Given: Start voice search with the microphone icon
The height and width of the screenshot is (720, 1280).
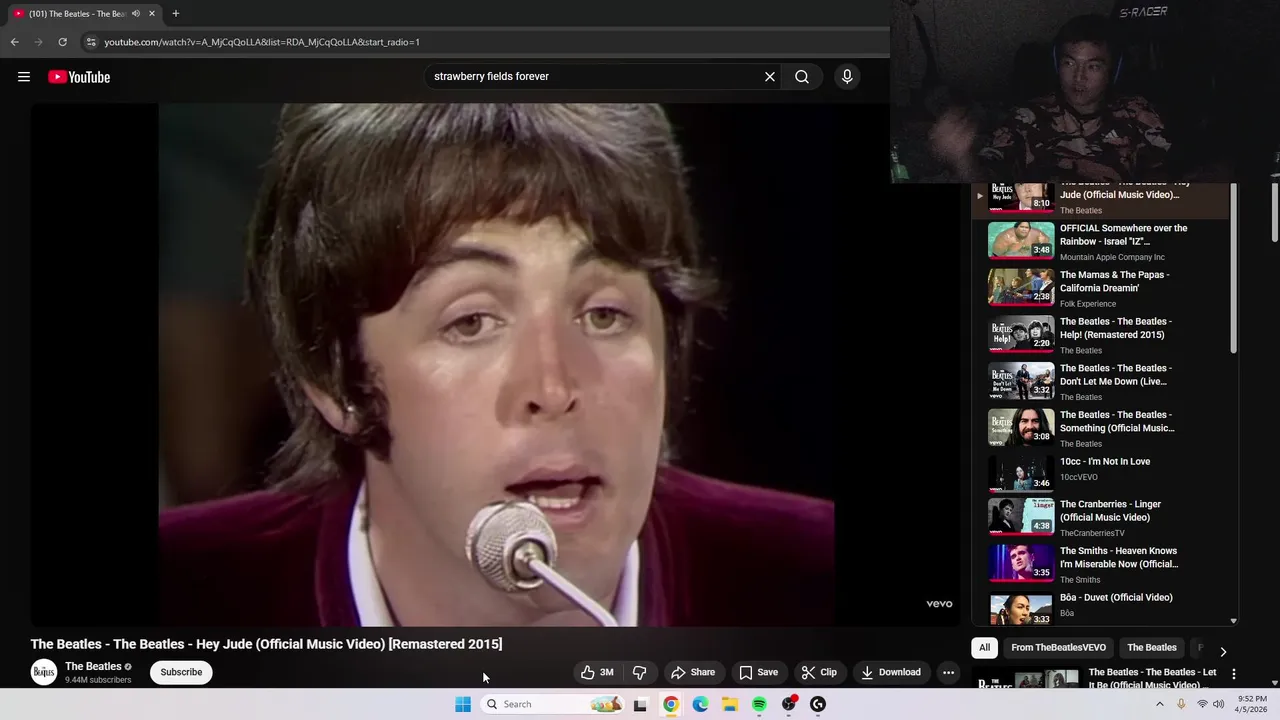Looking at the screenshot, I should tap(847, 76).
